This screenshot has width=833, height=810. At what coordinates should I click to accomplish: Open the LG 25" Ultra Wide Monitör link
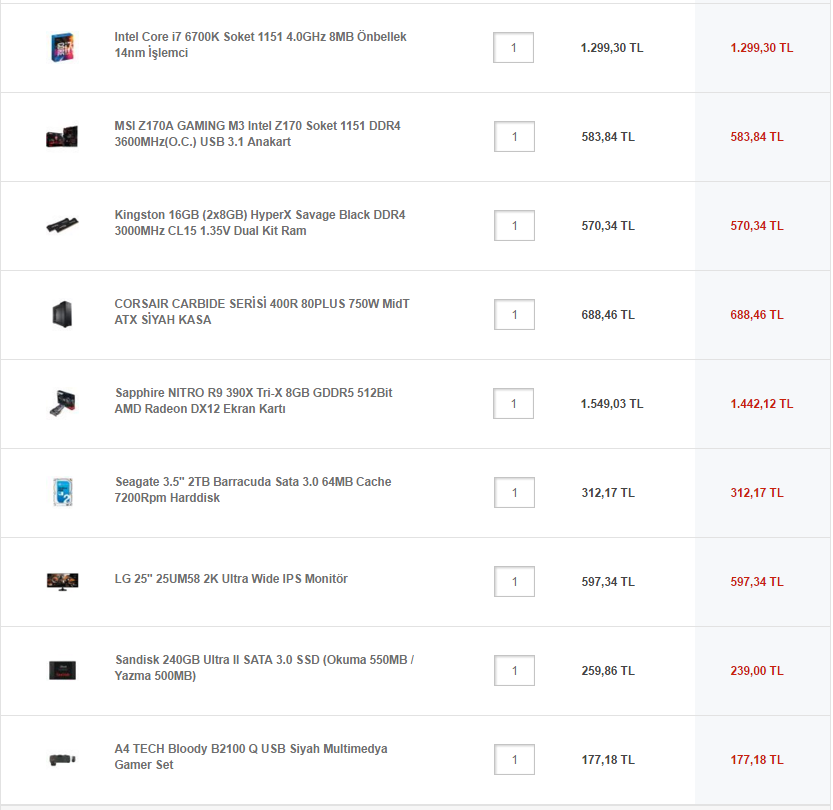tap(231, 579)
